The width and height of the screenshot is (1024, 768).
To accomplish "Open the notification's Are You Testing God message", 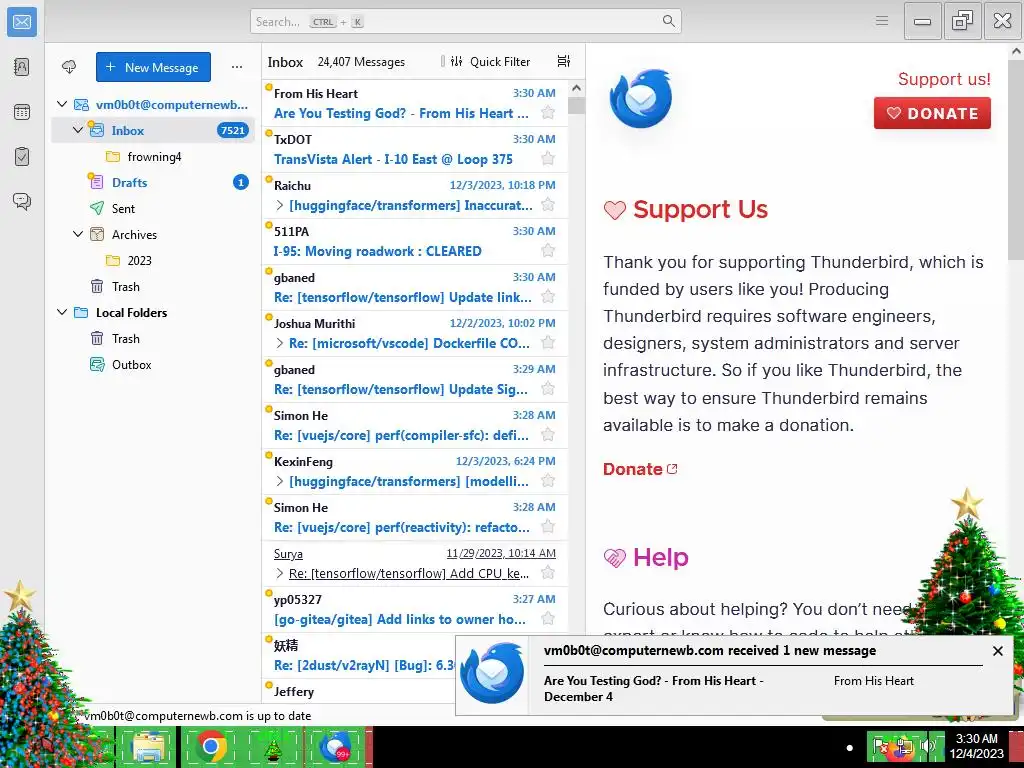I will [x=653, y=688].
